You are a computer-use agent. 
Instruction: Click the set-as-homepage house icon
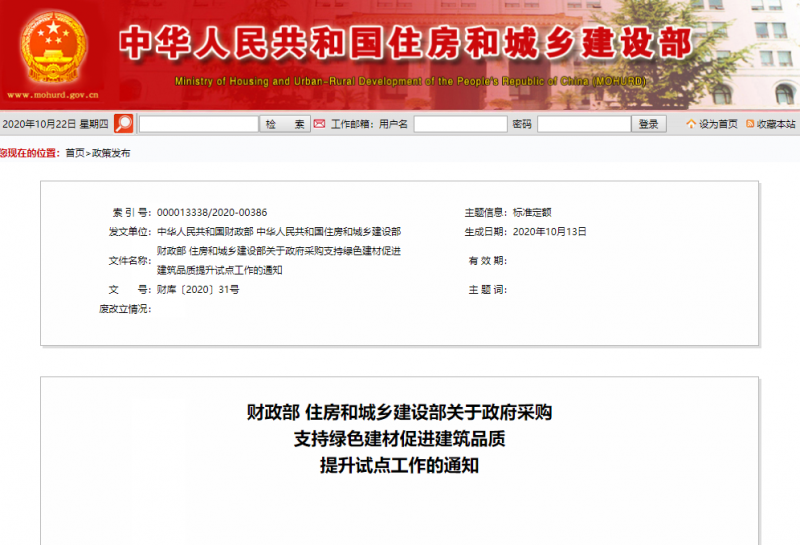click(x=691, y=123)
